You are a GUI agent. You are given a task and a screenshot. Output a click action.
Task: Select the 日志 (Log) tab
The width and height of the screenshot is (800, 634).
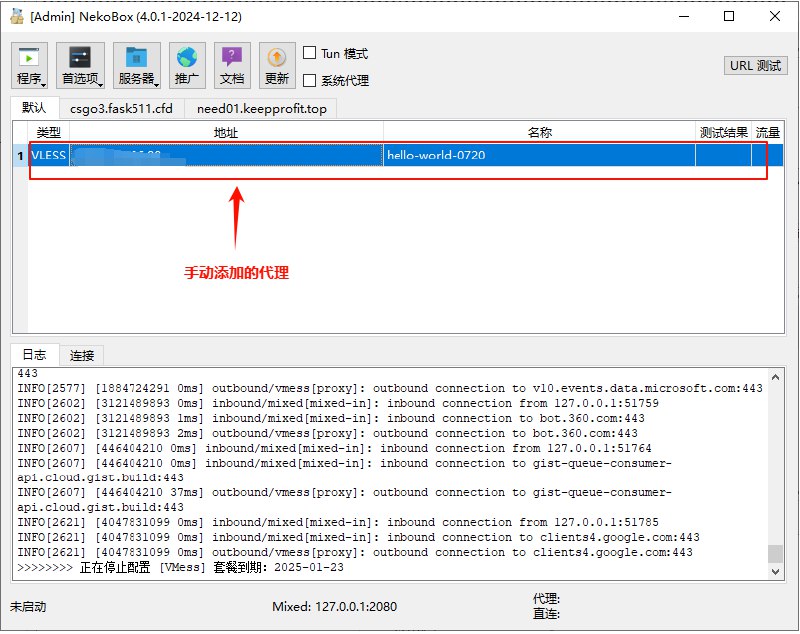34,355
